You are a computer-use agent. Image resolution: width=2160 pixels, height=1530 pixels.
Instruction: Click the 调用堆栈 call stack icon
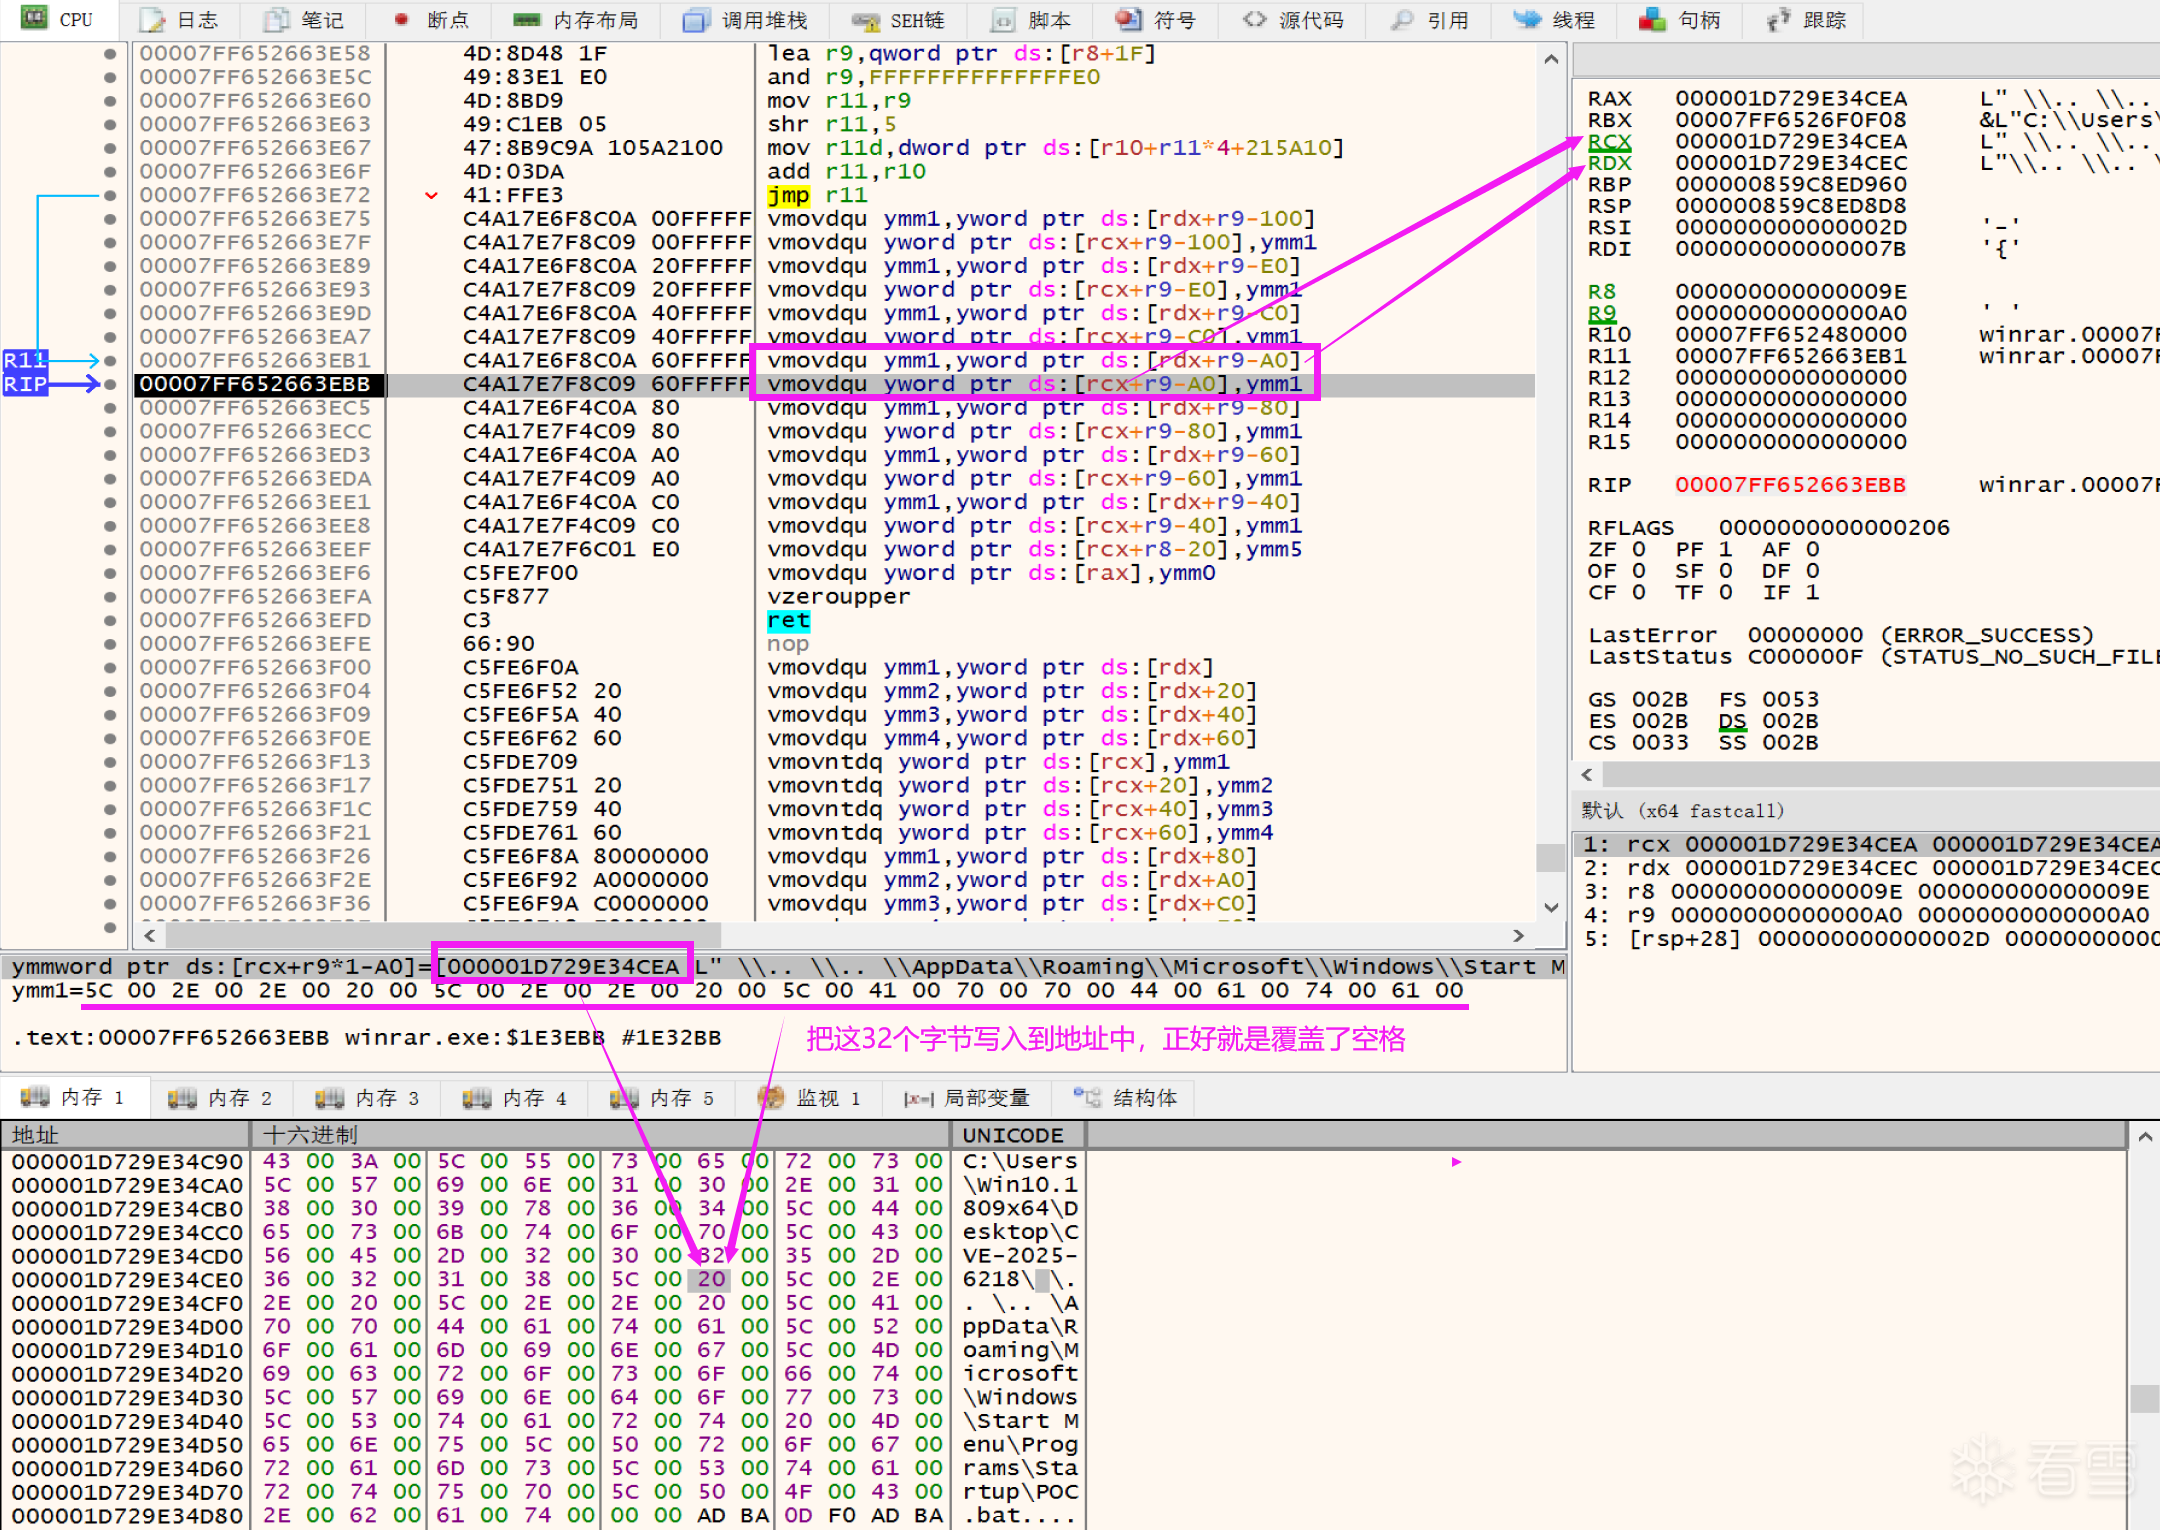pos(695,20)
